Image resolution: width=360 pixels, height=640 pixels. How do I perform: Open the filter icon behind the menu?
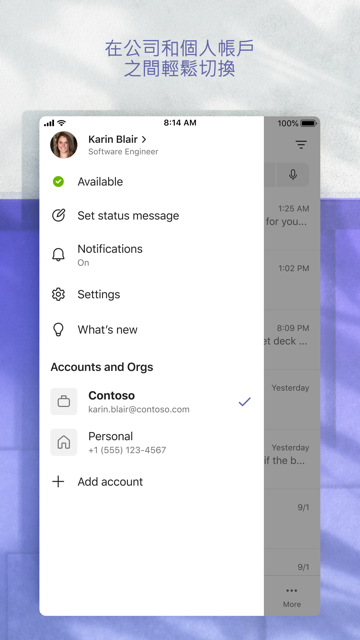[301, 144]
